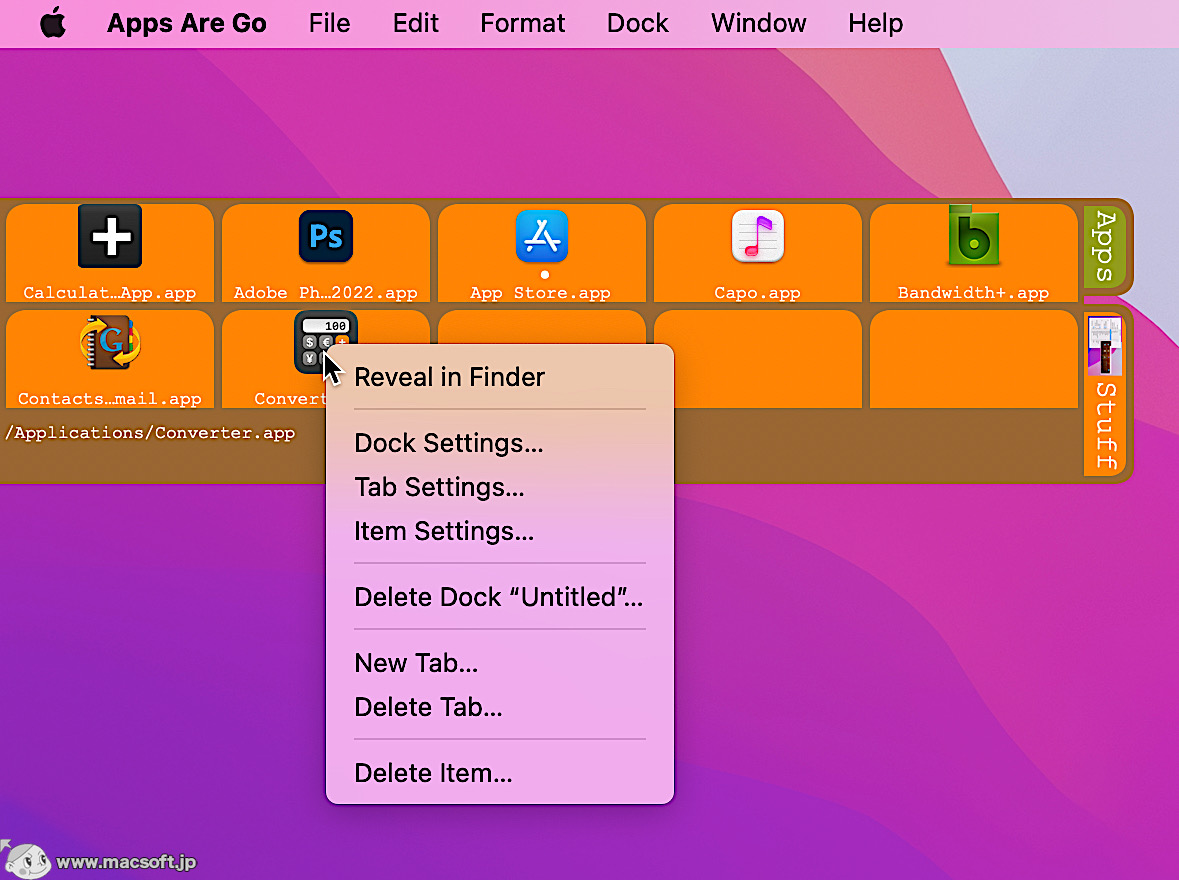The width and height of the screenshot is (1179, 880).
Task: Open the File menu
Action: tap(329, 23)
